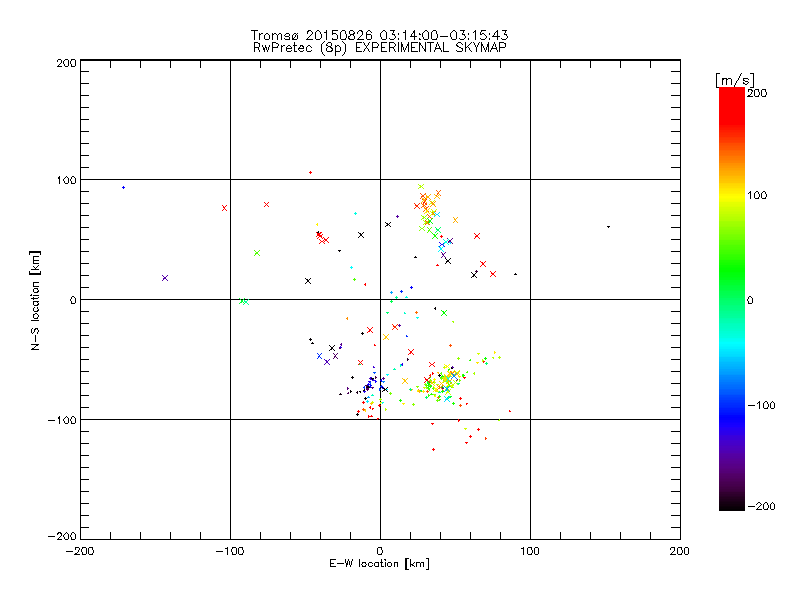Click the colorbar label '200' at the top

[757, 93]
